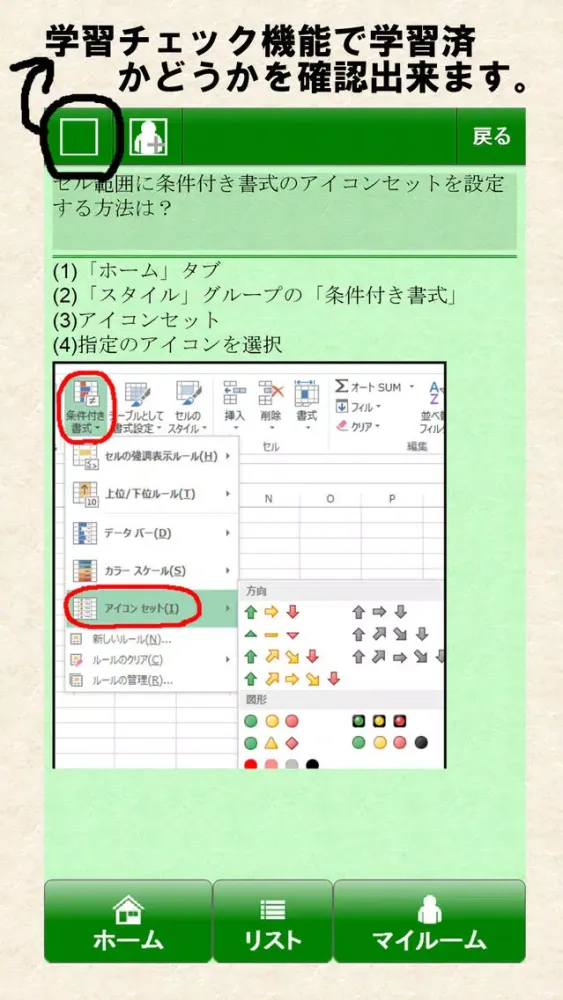
Task: Click テーブルとして書式設定 icon in Excel image
Action: coord(138,407)
